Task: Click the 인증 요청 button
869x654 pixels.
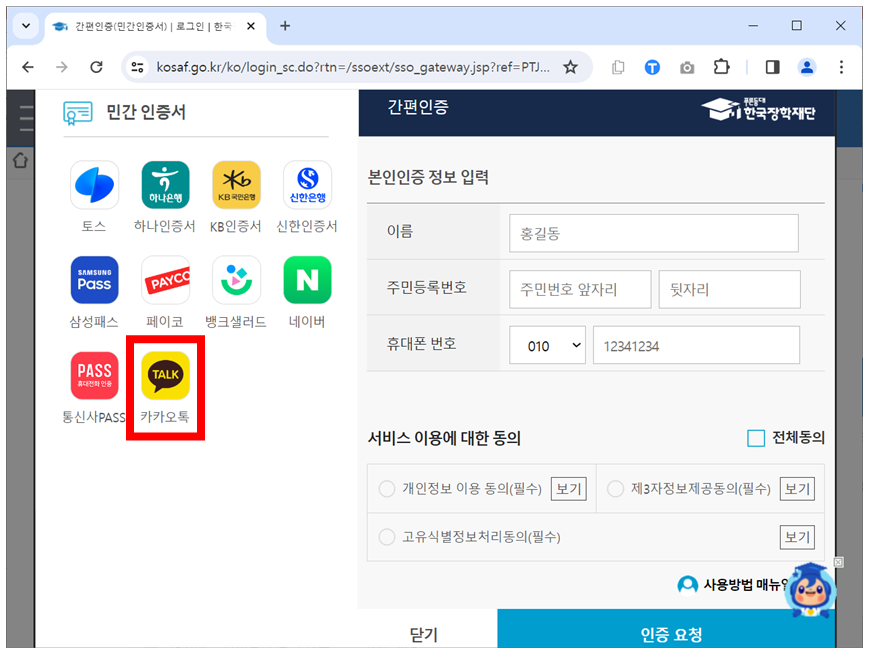Action: point(666,629)
